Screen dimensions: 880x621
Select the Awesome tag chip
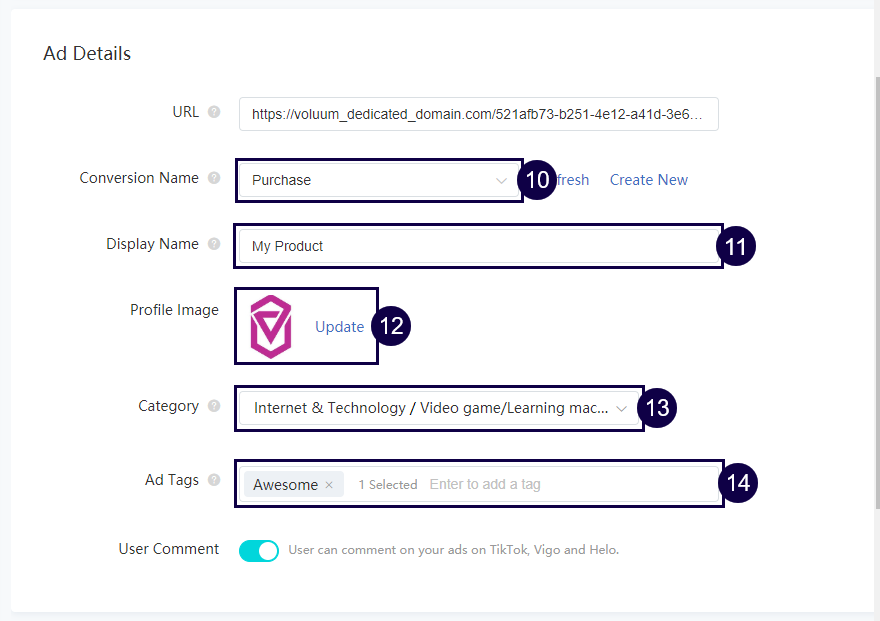[285, 485]
